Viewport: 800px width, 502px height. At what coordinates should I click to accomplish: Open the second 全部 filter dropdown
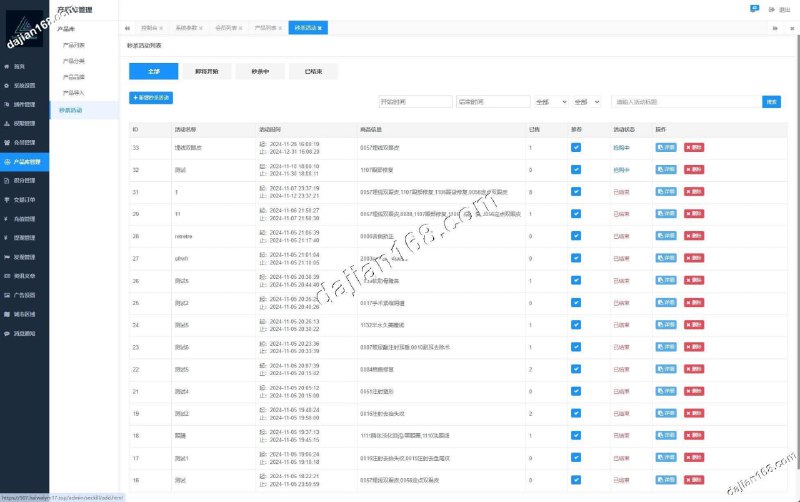click(585, 101)
